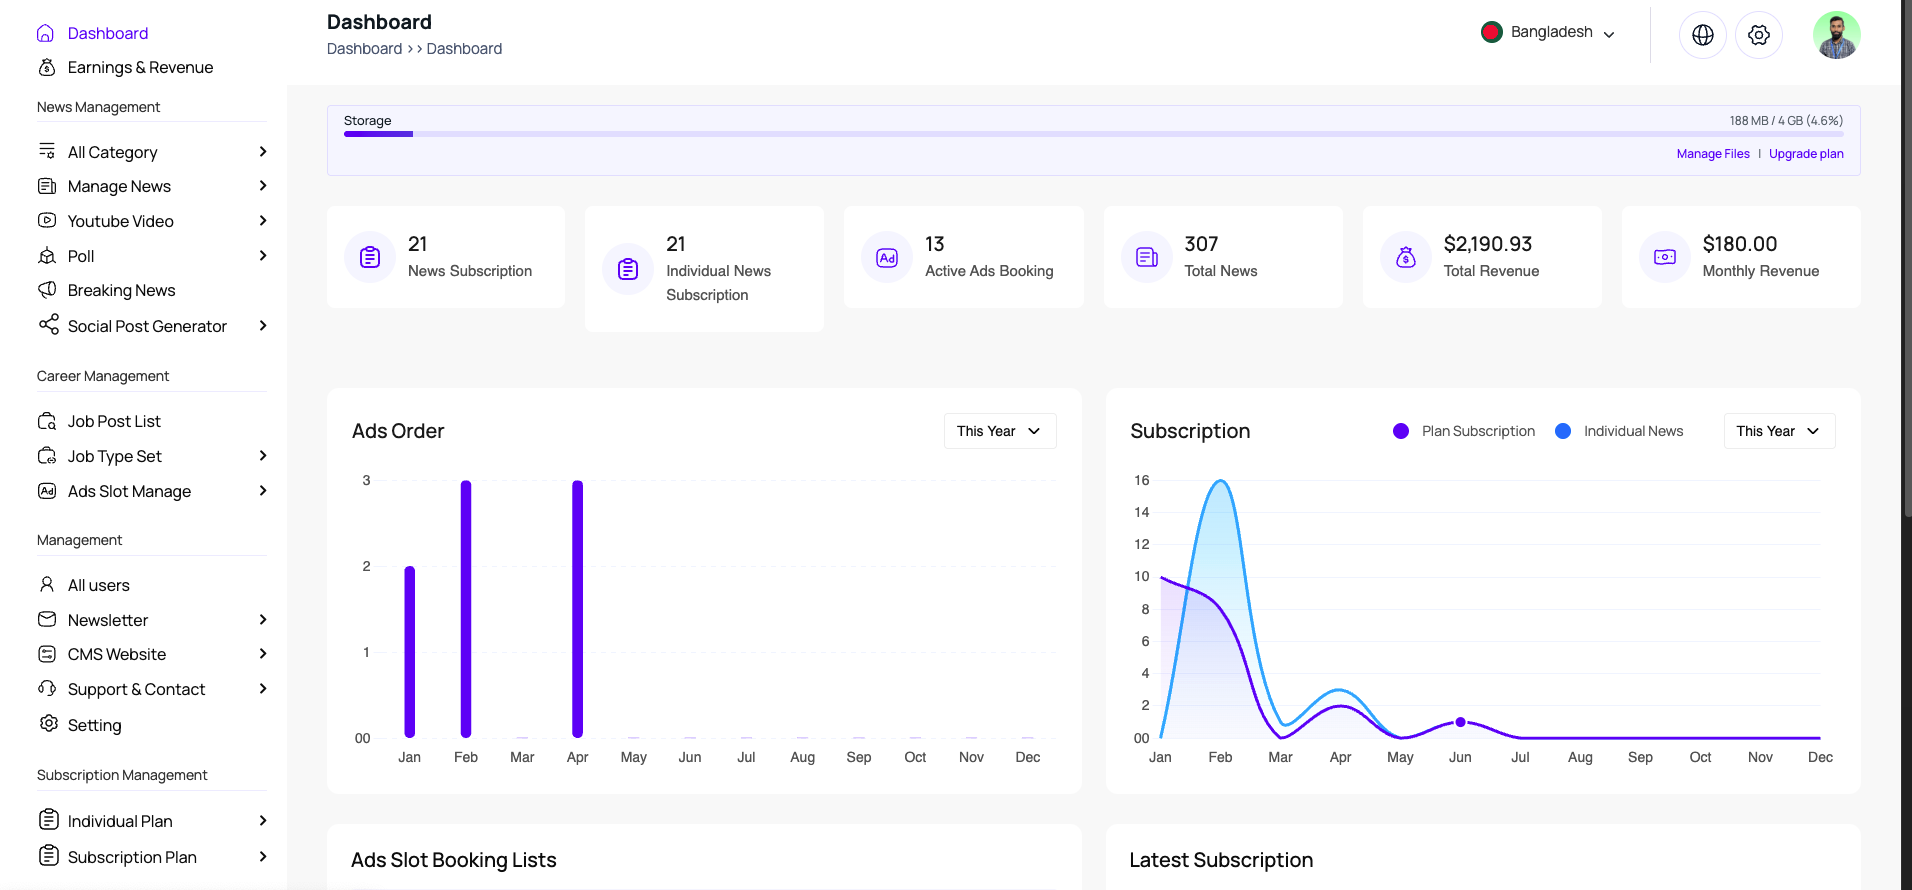Click the All Category list icon
The image size is (1912, 890).
click(46, 151)
